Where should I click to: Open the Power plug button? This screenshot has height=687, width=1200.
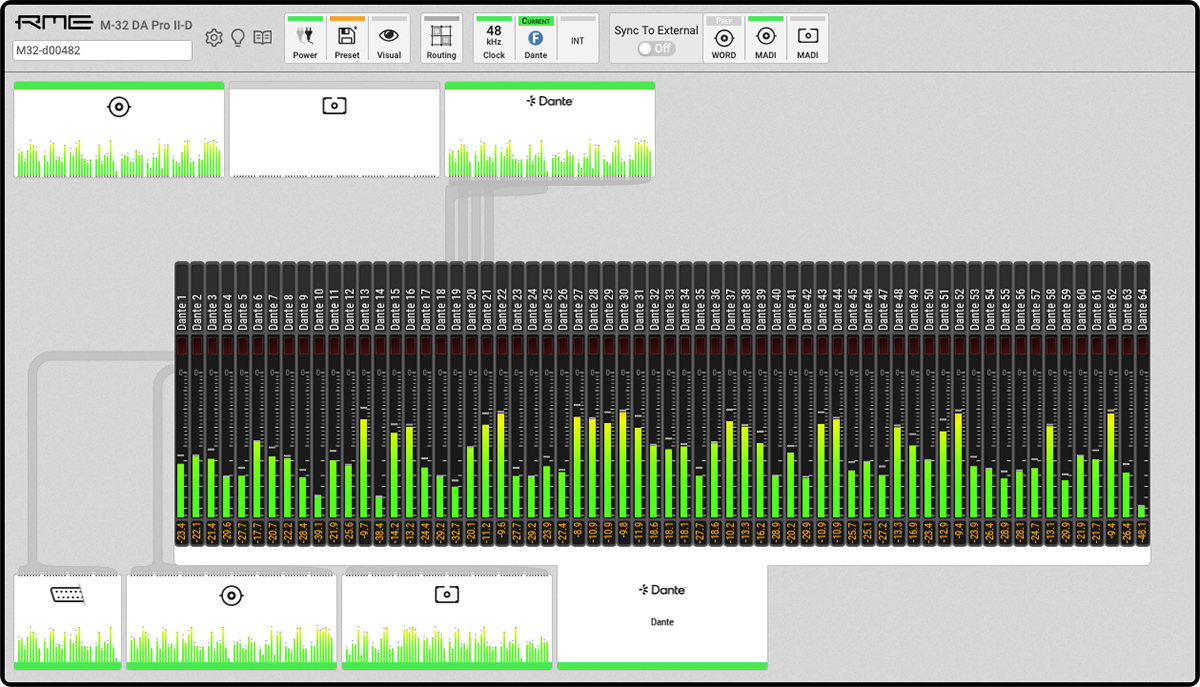coord(305,39)
